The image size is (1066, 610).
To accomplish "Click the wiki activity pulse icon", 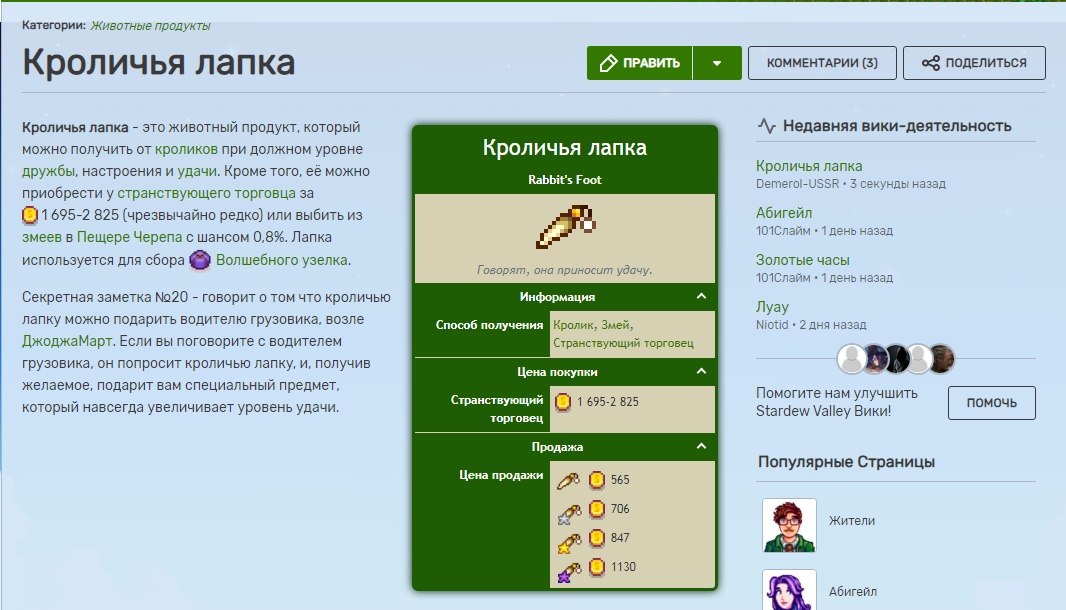I will [767, 126].
